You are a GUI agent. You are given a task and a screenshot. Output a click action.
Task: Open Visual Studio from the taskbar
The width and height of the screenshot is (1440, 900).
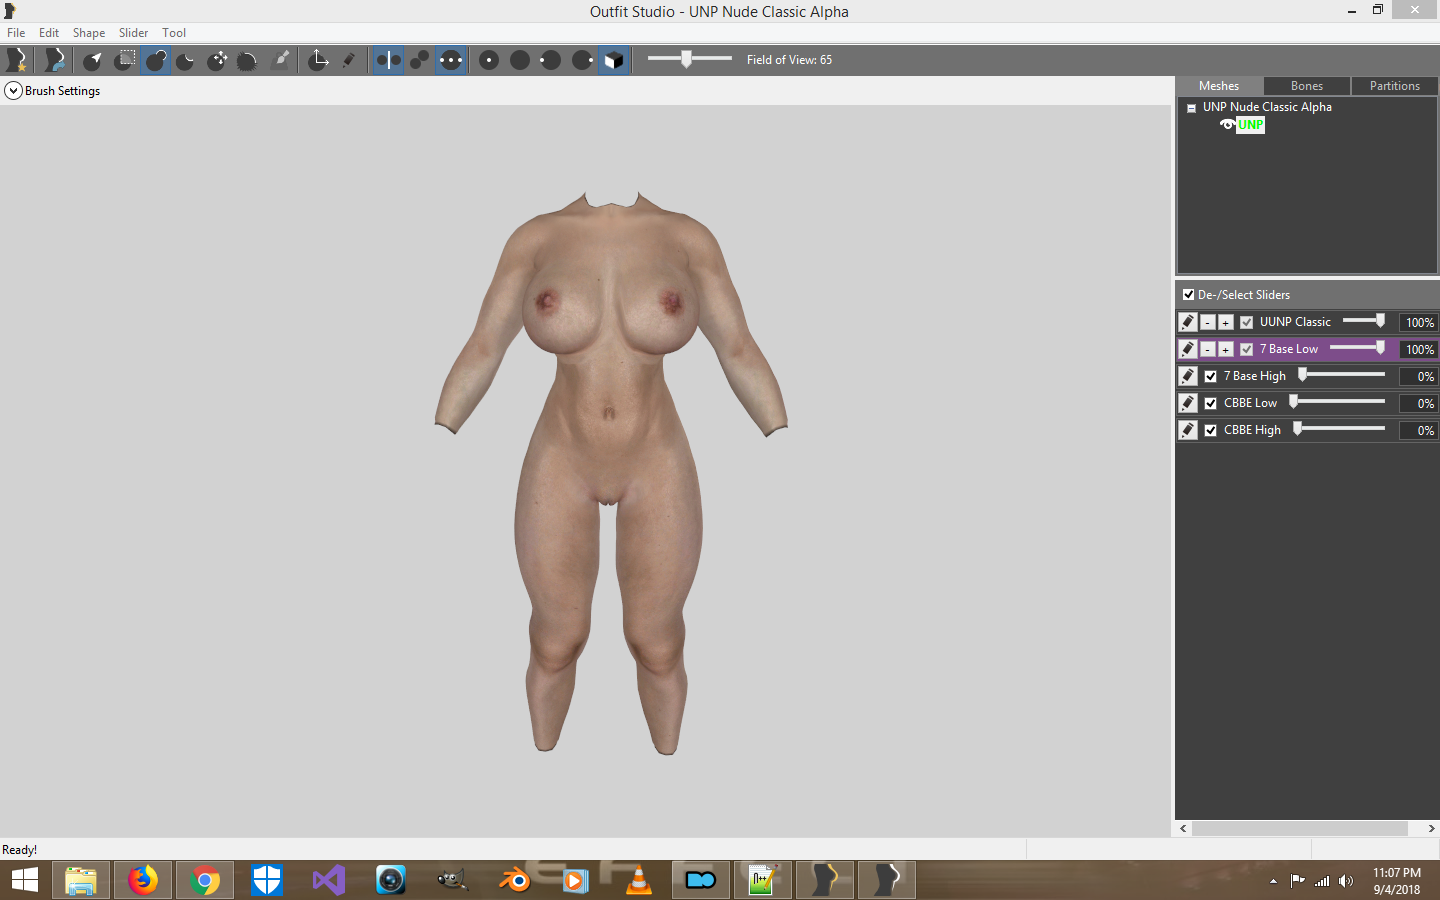(x=329, y=881)
